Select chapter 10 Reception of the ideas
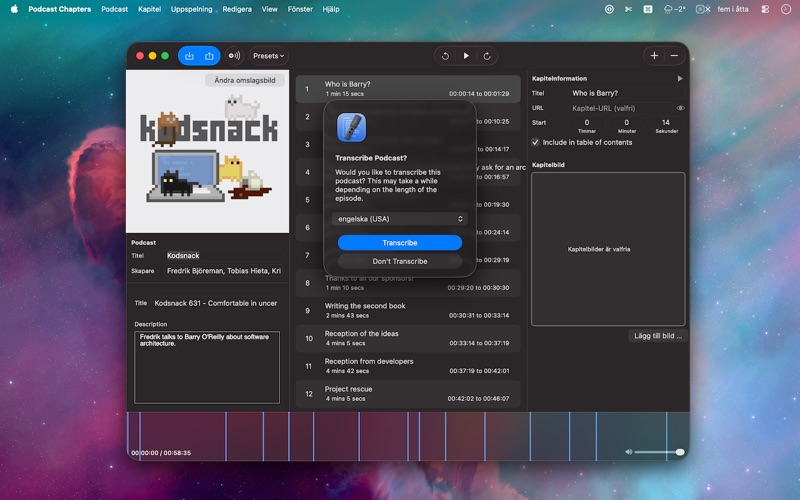This screenshot has height=500, width=800. [408, 338]
